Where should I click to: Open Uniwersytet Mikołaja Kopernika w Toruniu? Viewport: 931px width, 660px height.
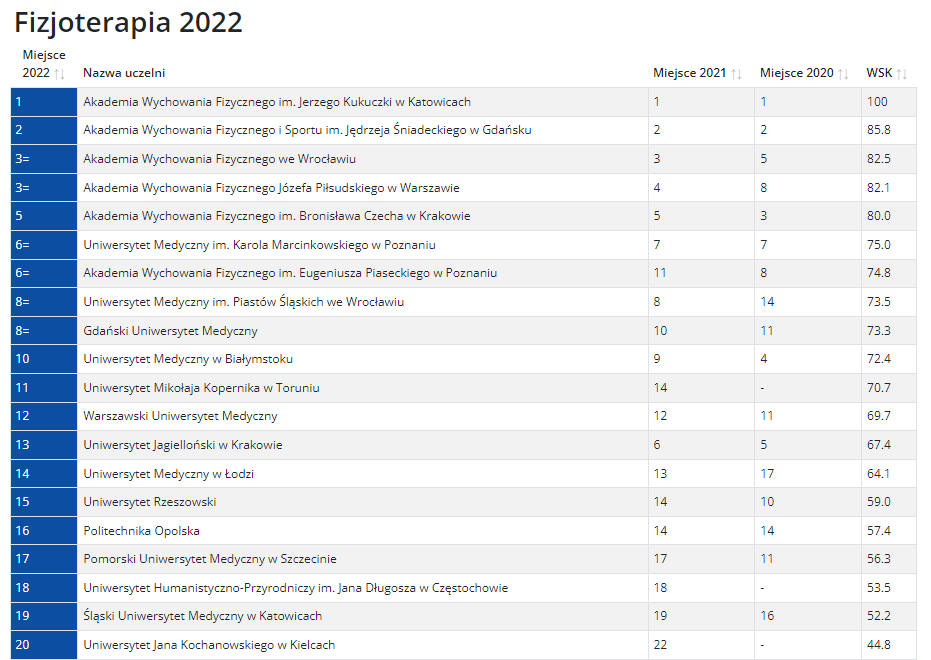pyautogui.click(x=201, y=388)
